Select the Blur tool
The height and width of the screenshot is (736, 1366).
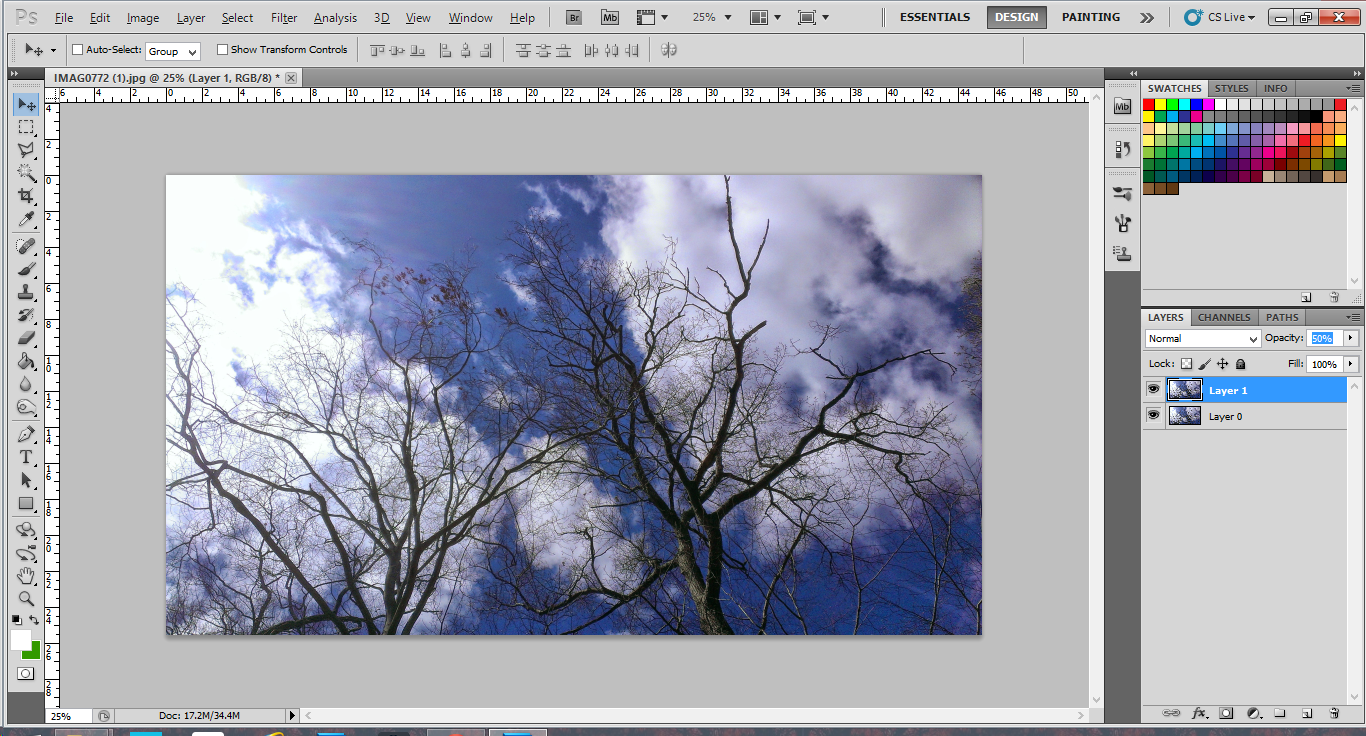(26, 384)
